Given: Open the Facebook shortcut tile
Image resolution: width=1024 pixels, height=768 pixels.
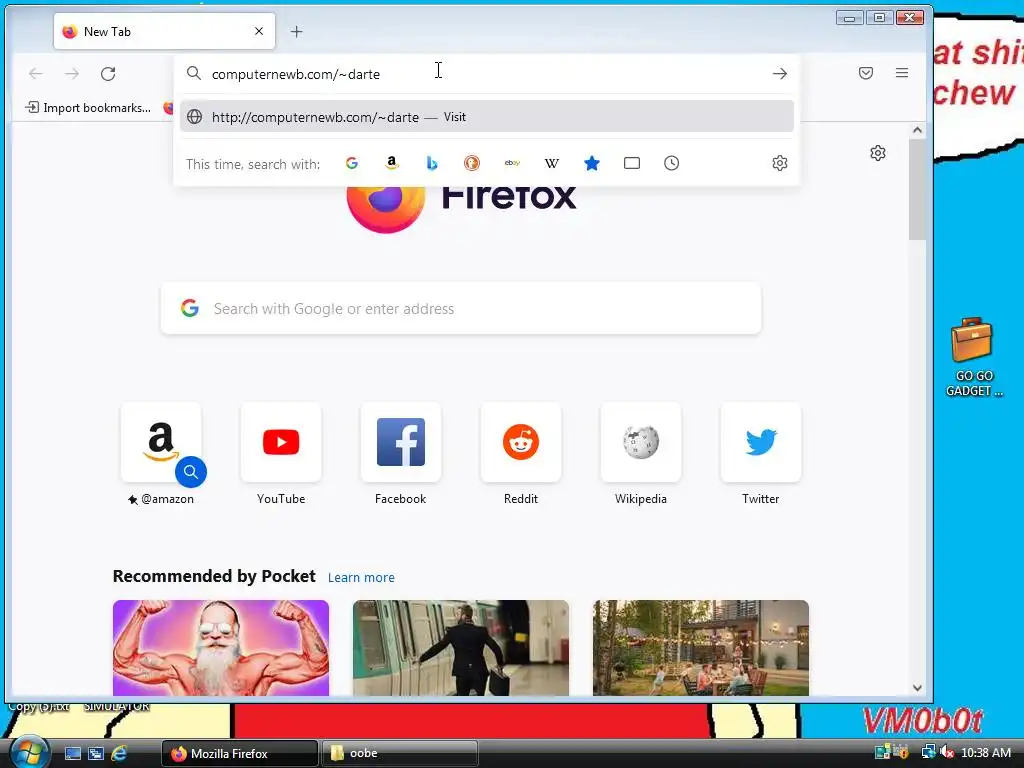Looking at the screenshot, I should click(x=400, y=442).
